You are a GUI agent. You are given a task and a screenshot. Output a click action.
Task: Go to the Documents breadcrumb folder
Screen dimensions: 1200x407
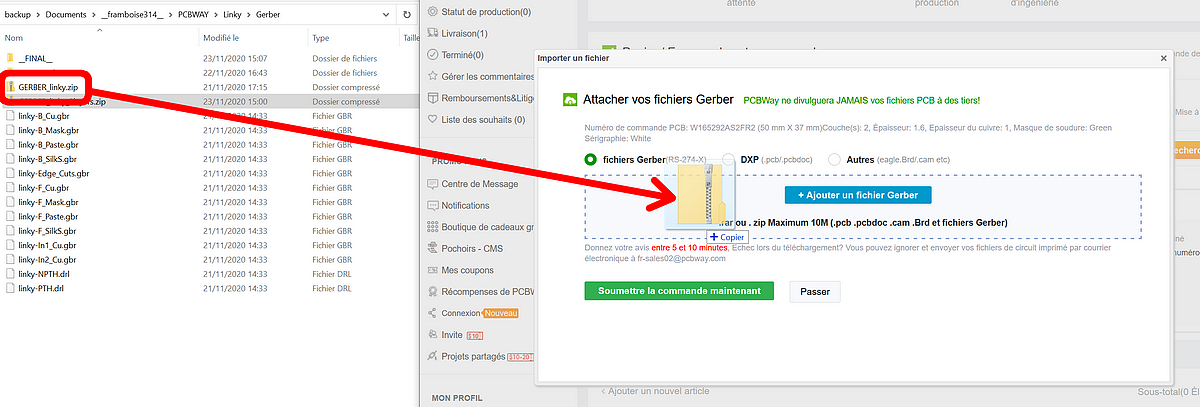point(64,16)
